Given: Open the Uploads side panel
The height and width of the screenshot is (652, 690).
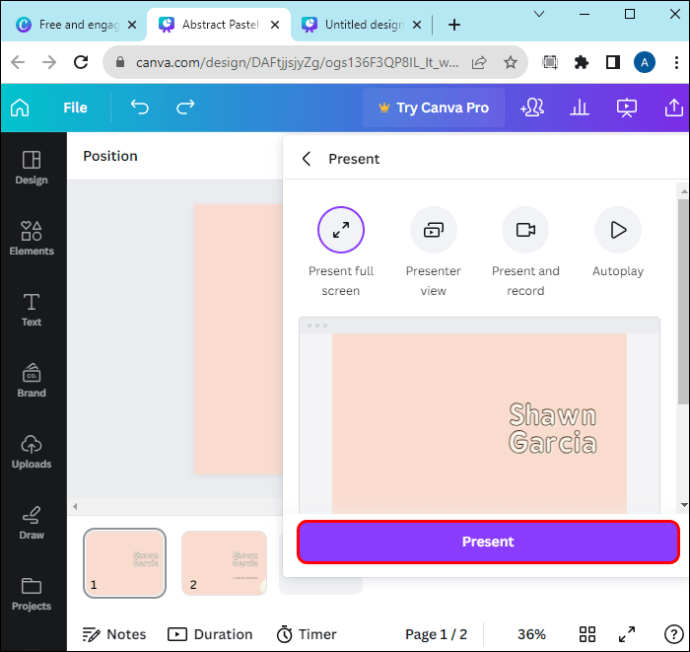Looking at the screenshot, I should coord(32,452).
